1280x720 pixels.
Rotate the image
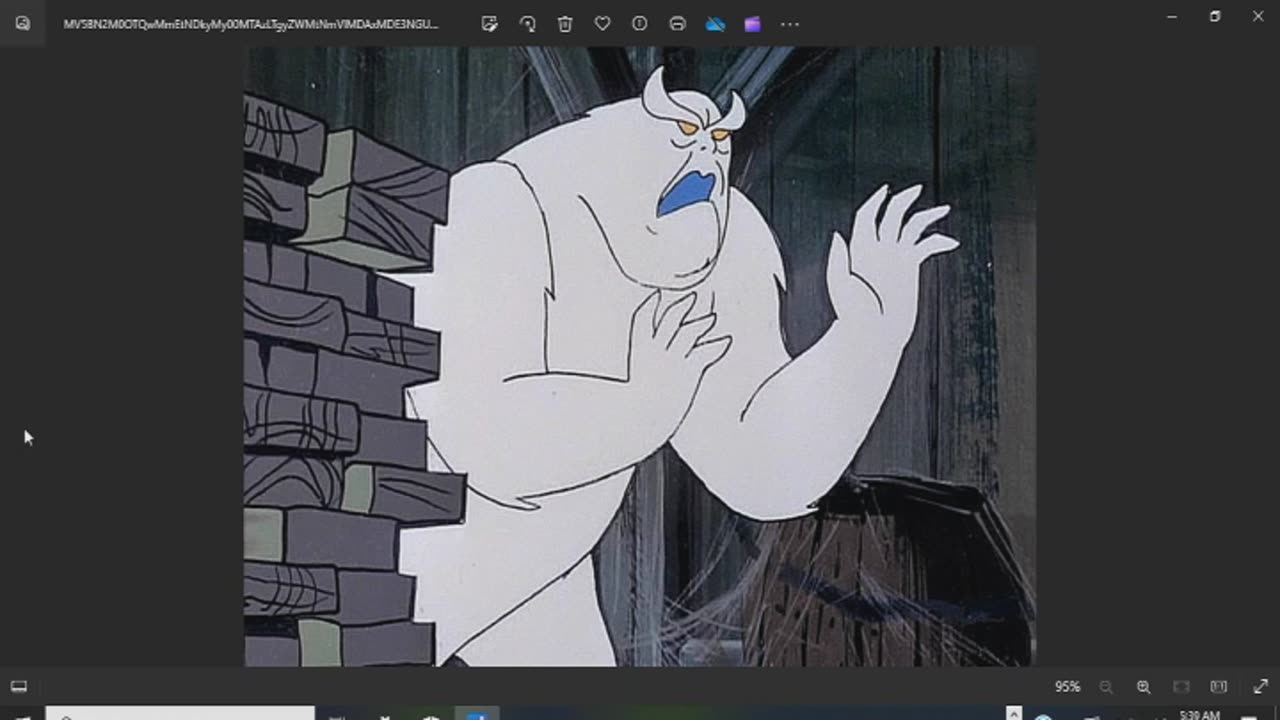528,23
